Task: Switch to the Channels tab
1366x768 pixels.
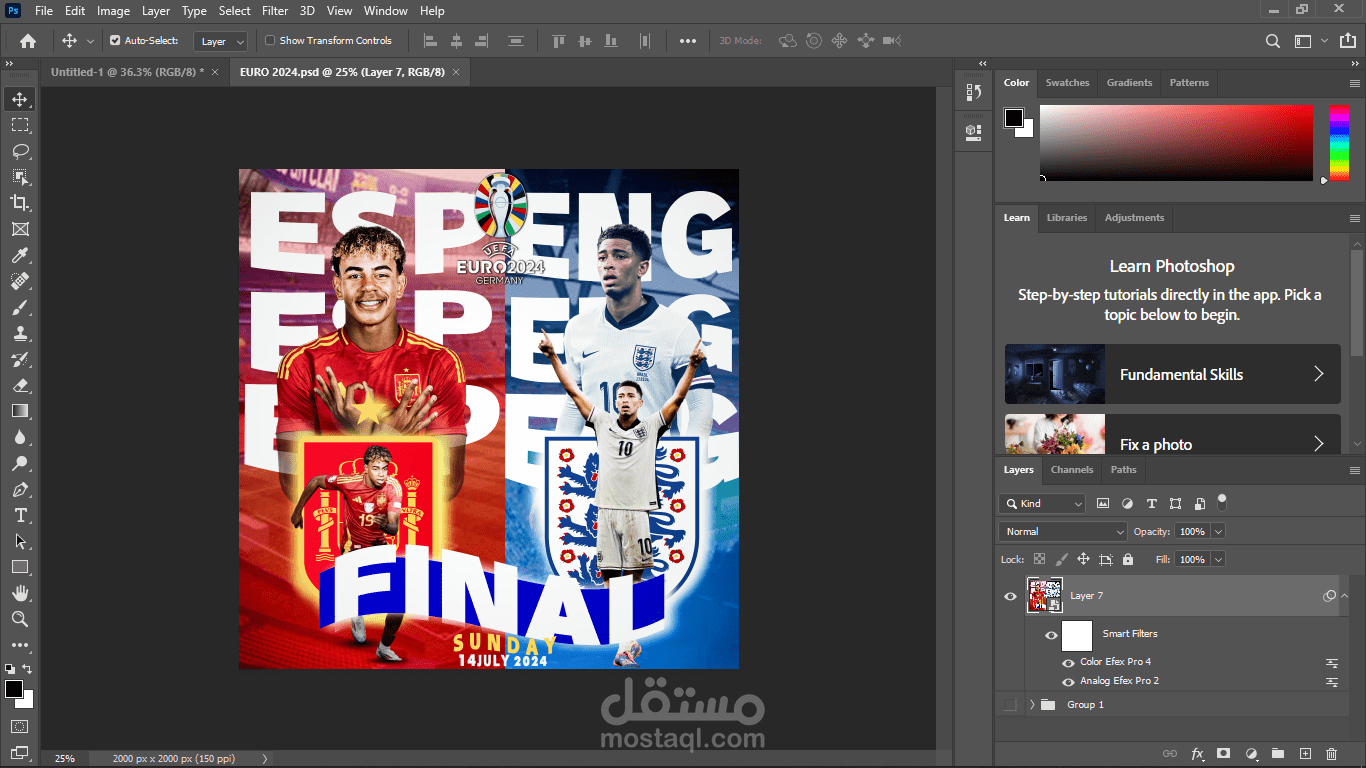Action: tap(1072, 470)
